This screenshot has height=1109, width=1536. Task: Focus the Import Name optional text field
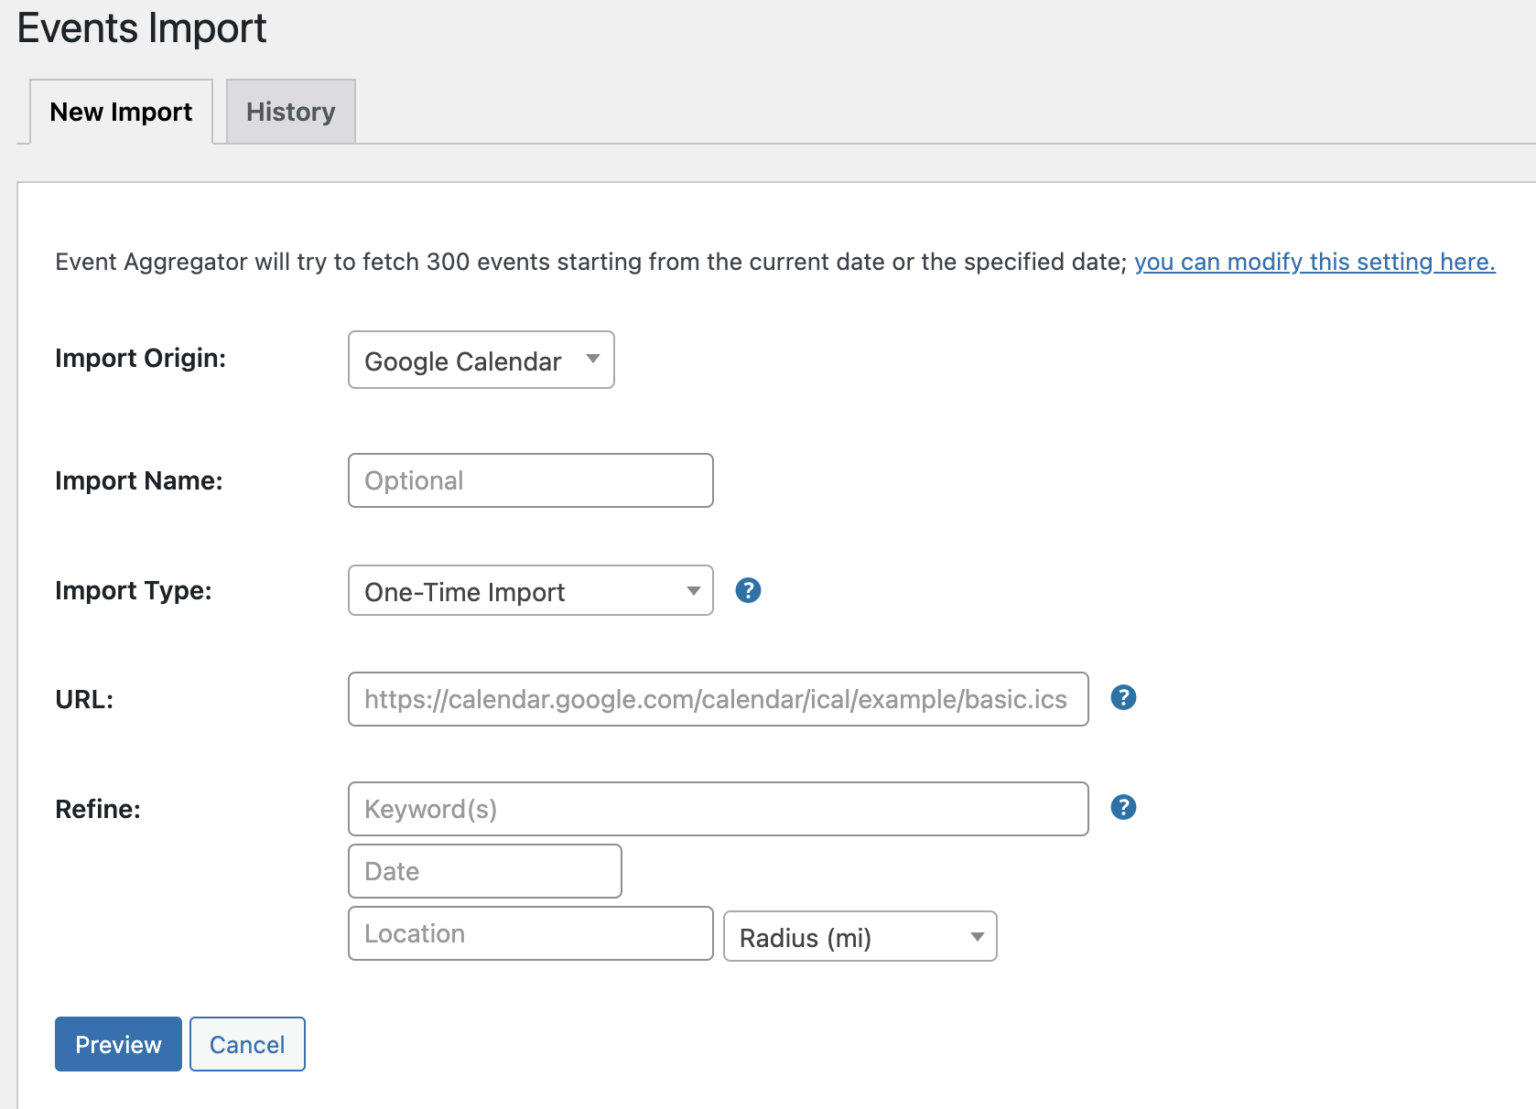[530, 481]
